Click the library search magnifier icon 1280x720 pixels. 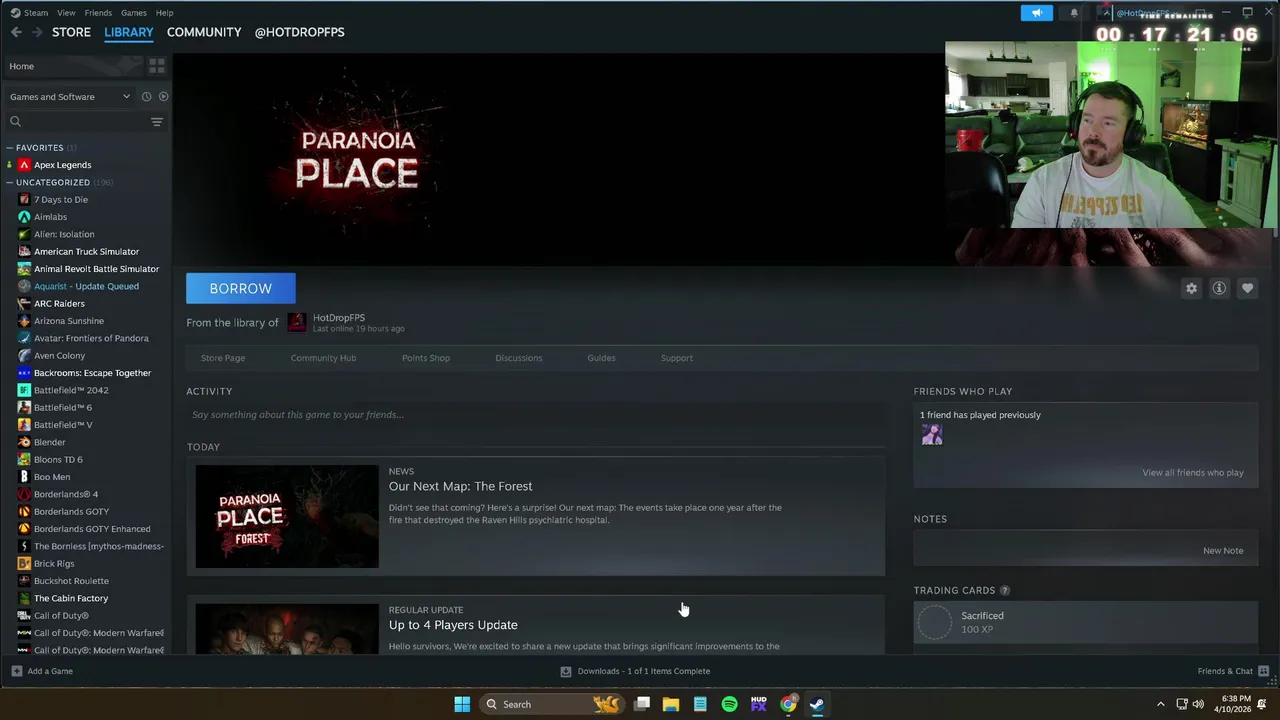(x=15, y=122)
